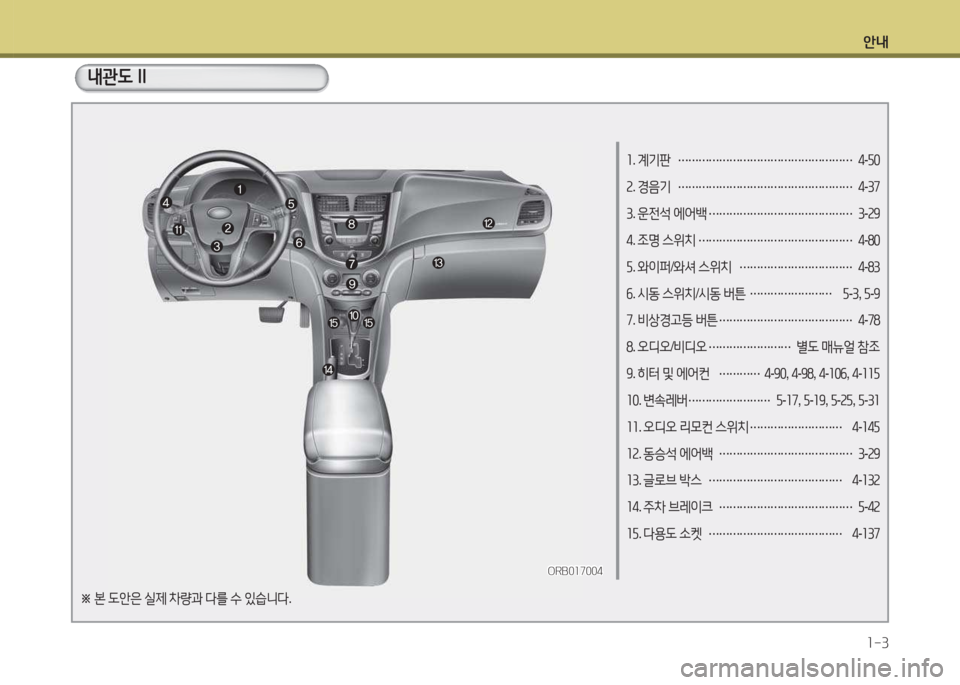Click page reference 4-145
The image size is (960, 685).
(x=866, y=427)
